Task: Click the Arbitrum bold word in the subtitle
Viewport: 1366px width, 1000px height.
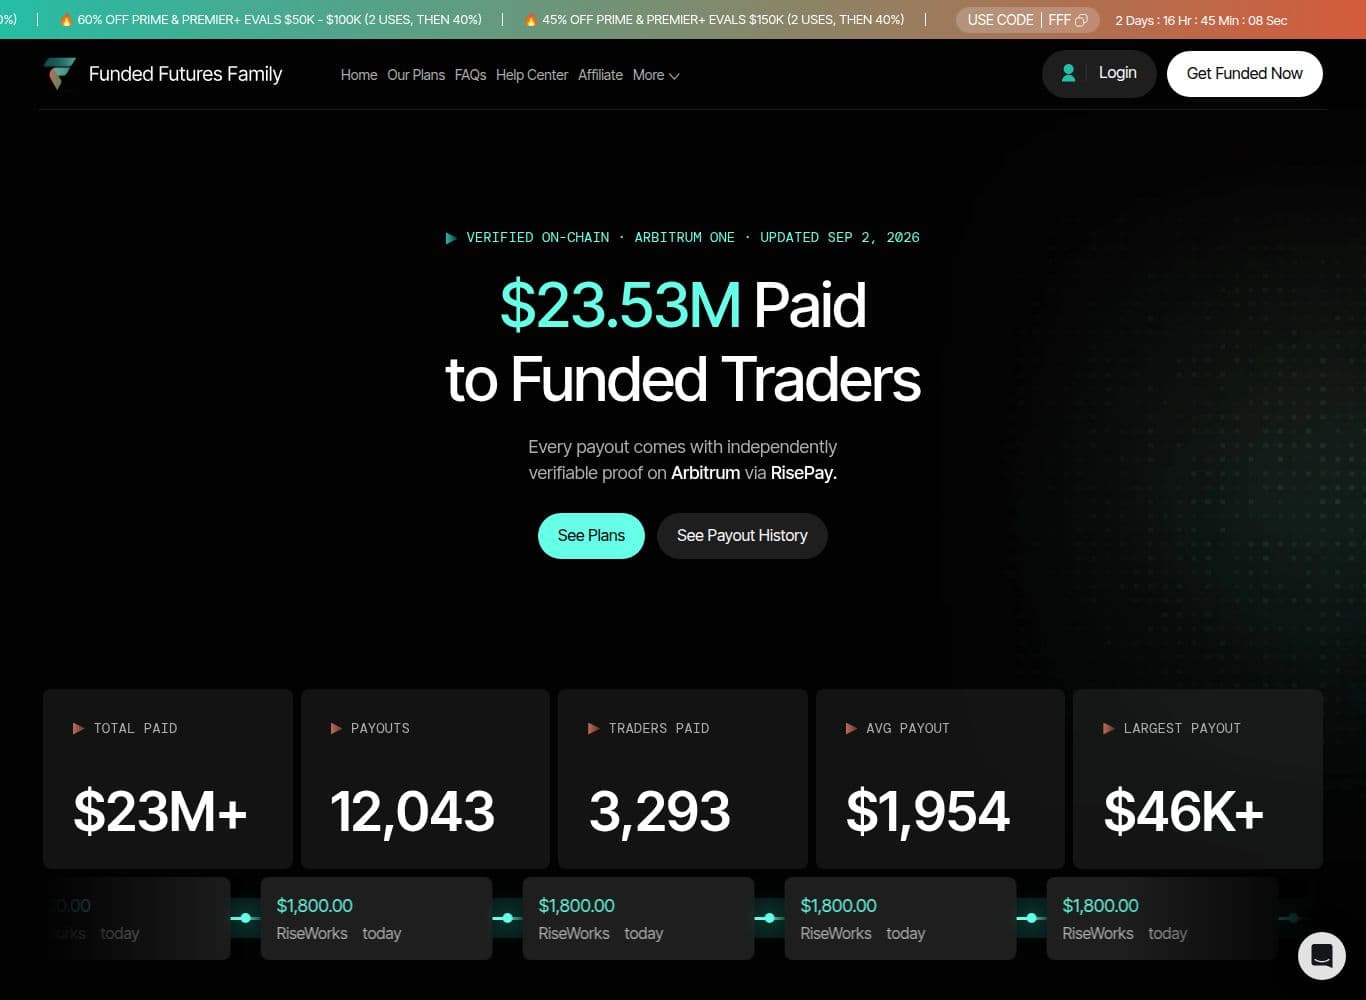Action: tap(706, 473)
